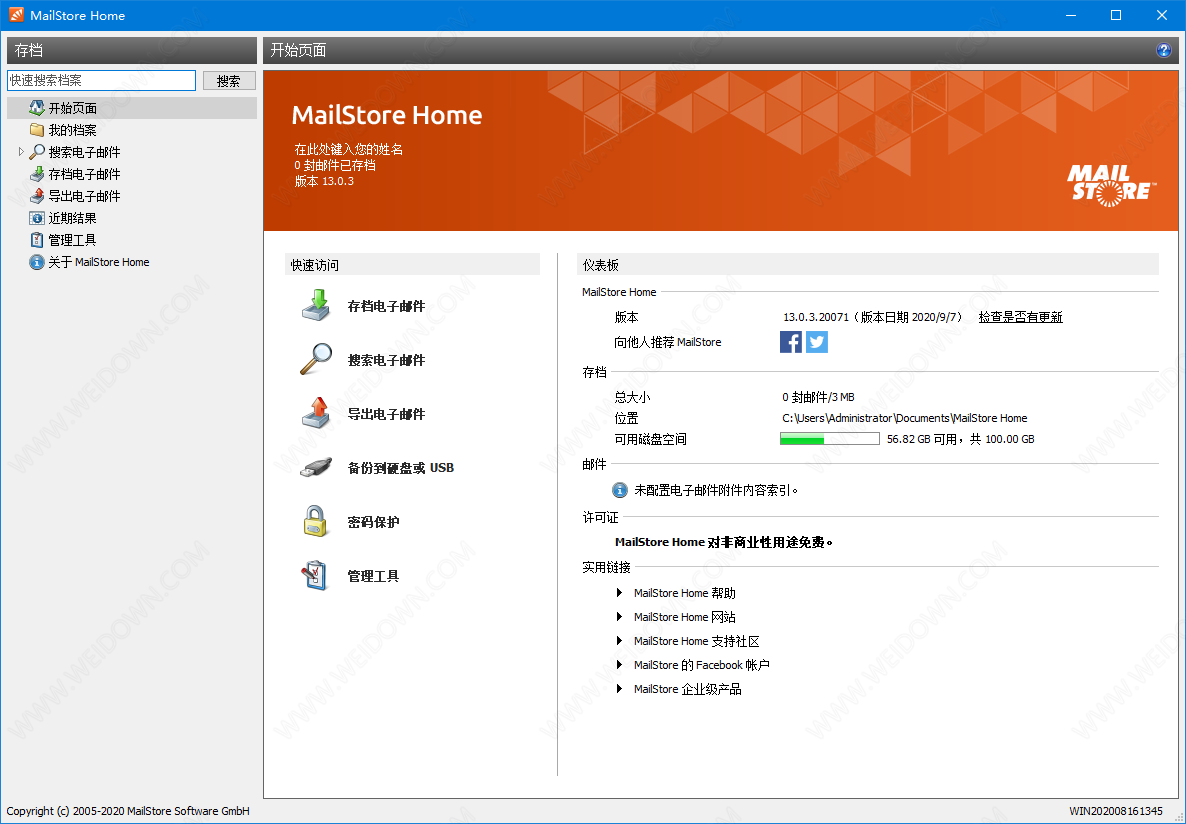The width and height of the screenshot is (1186, 824).
Task: Click the USB drive backup icon
Action: coord(316,468)
